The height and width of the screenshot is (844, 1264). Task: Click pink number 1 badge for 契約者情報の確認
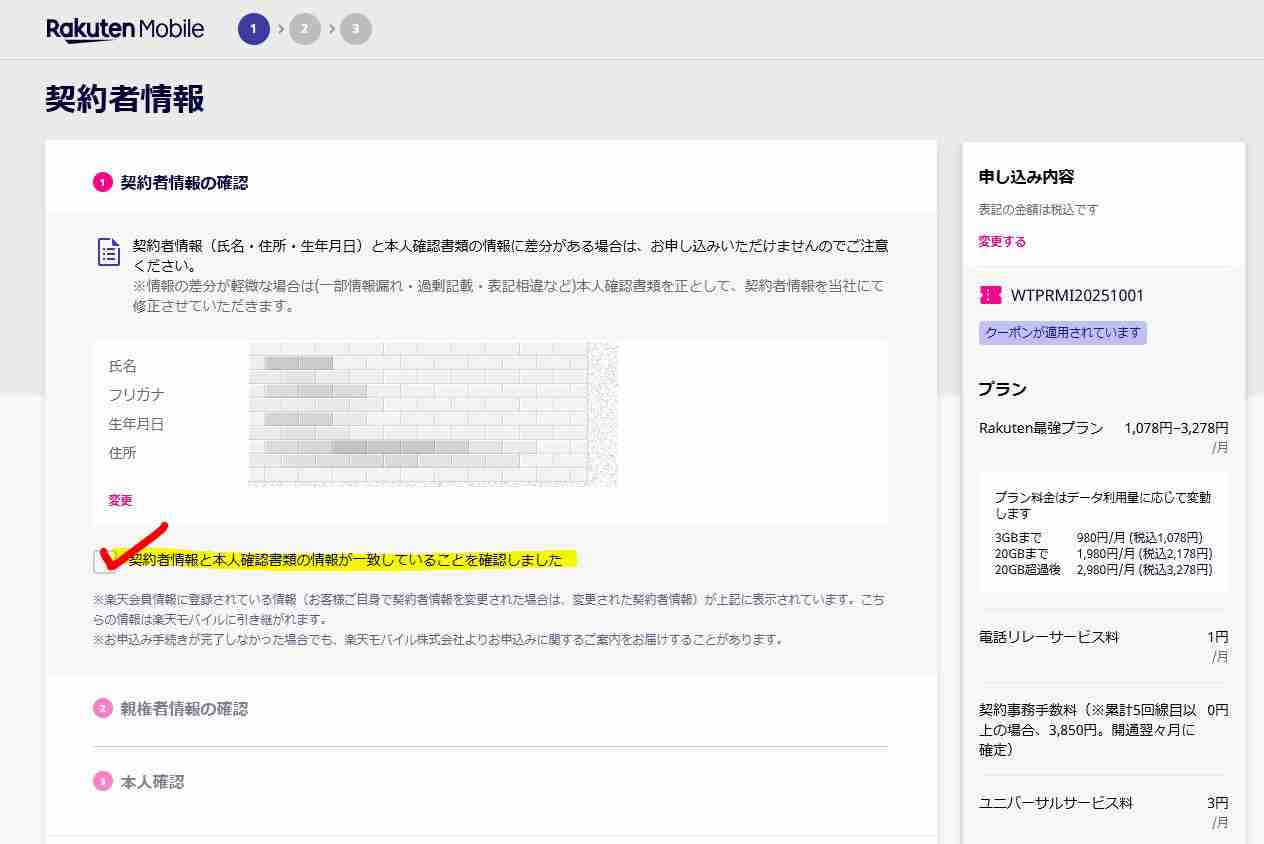102,183
